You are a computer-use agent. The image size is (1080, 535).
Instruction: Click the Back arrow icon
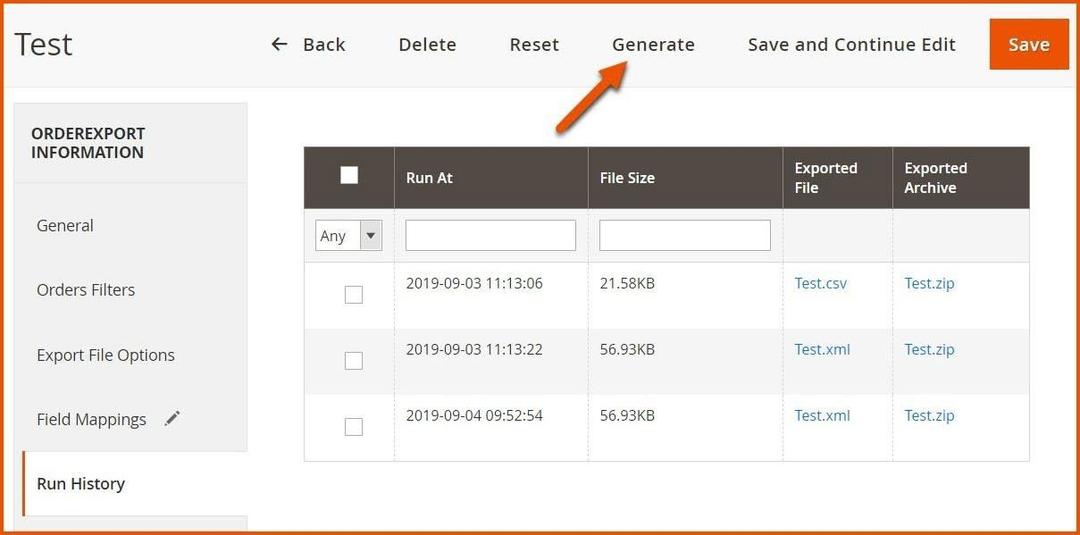(x=279, y=45)
